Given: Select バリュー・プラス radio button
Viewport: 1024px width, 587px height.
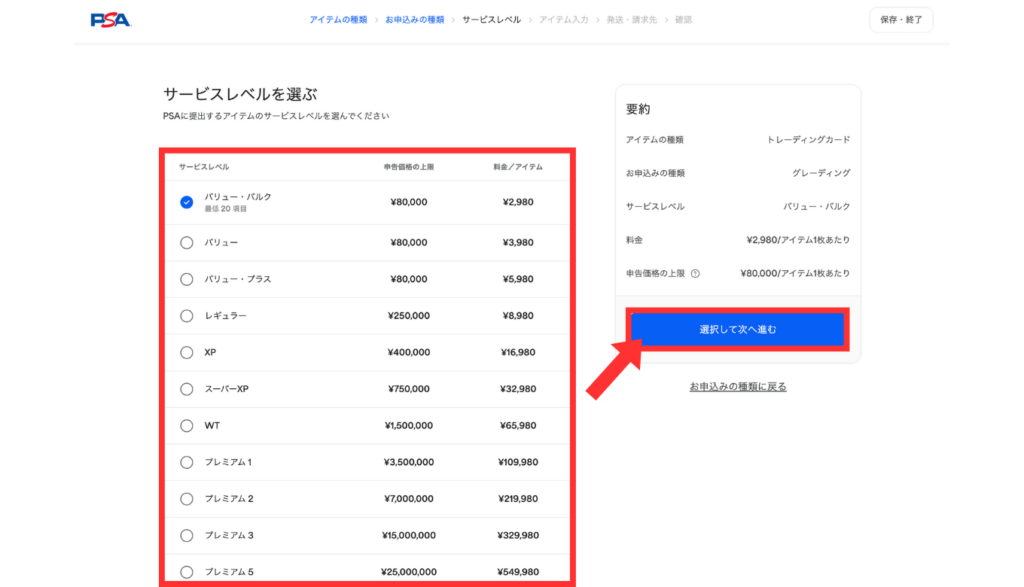Looking at the screenshot, I should [187, 279].
